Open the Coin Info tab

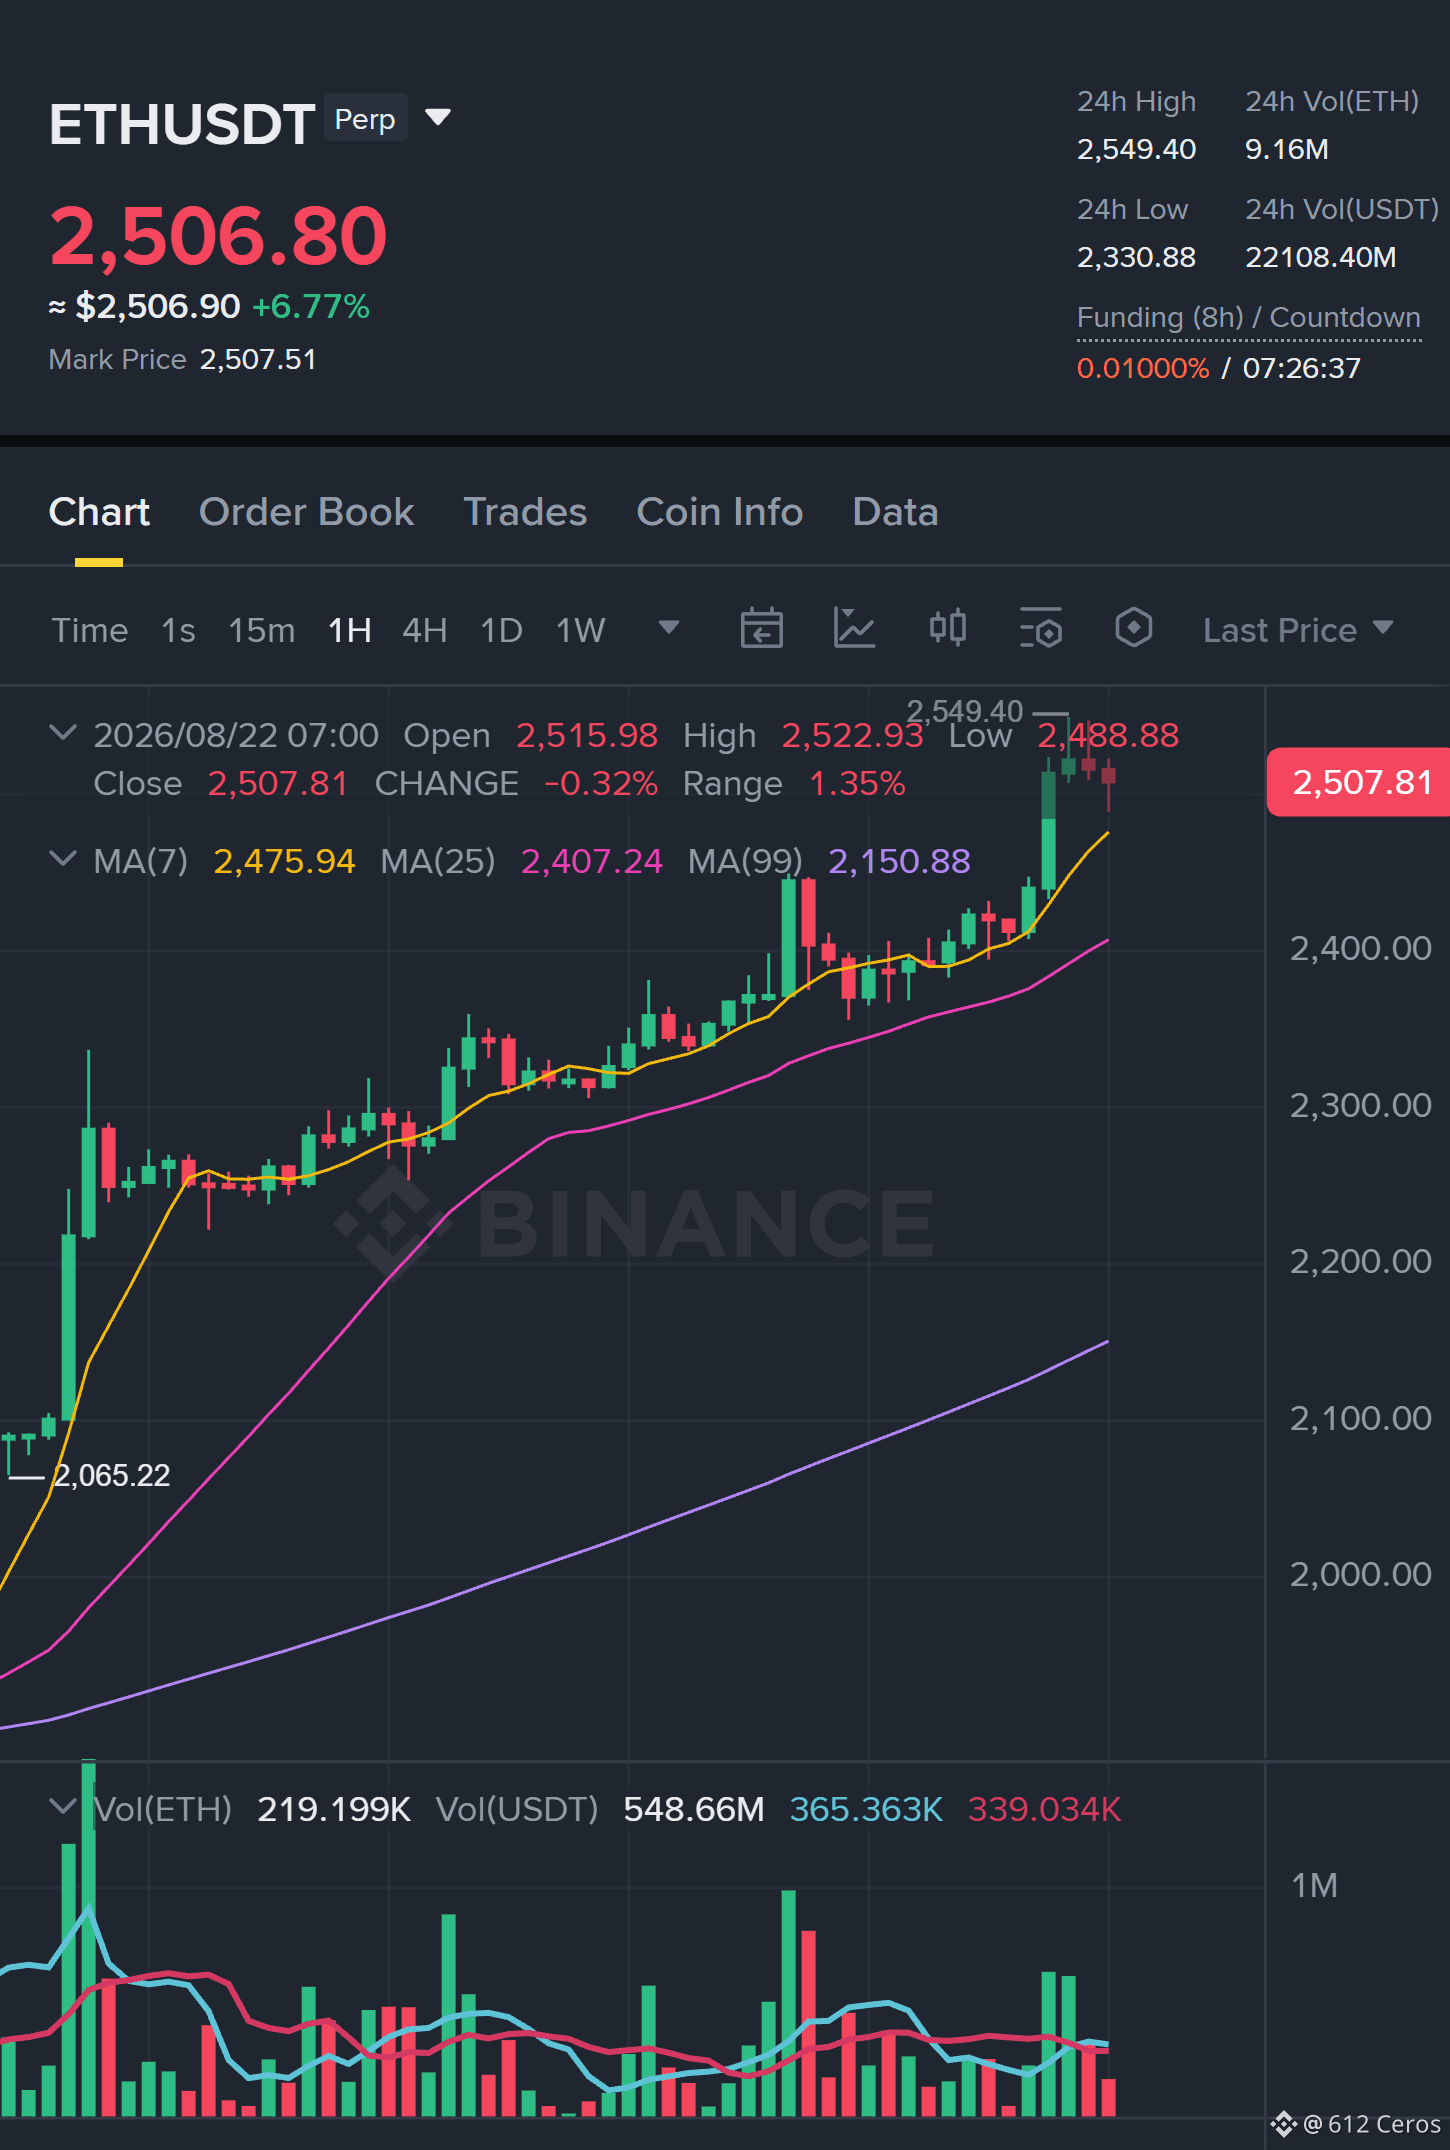point(720,512)
